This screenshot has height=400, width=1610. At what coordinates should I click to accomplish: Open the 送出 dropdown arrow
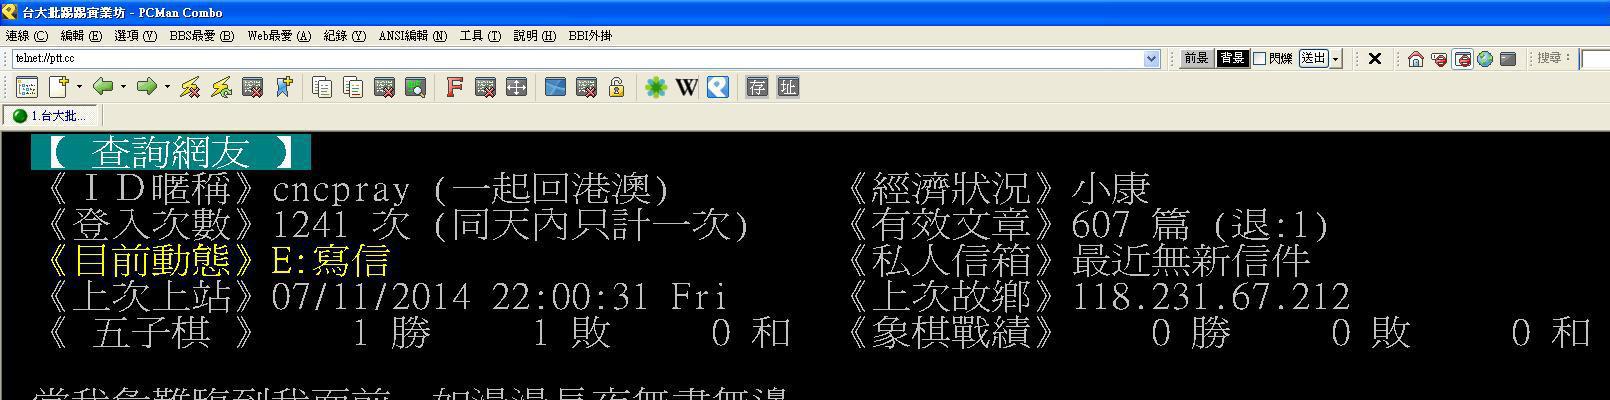1335,59
